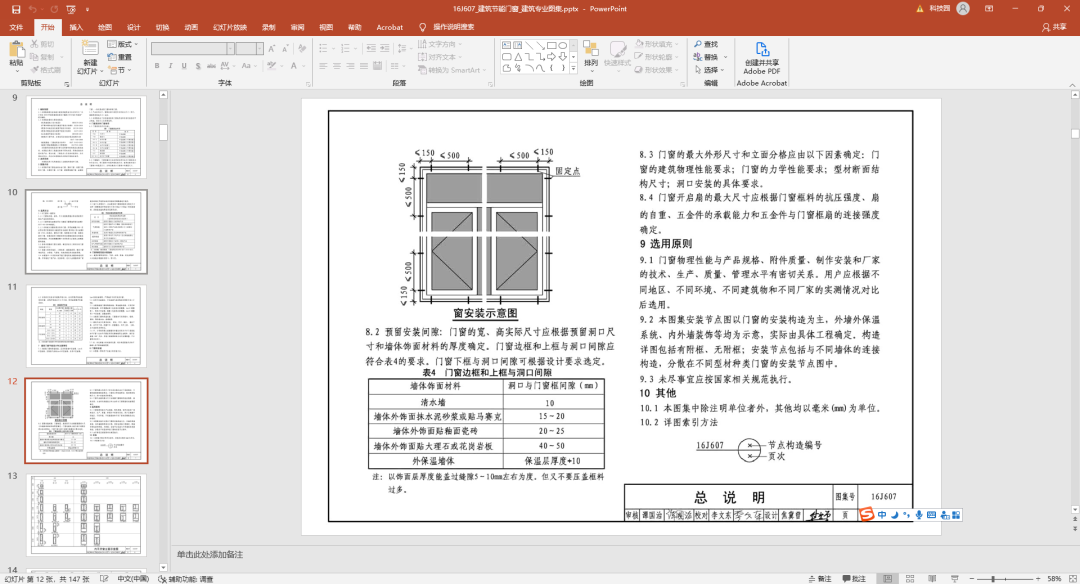The height and width of the screenshot is (584, 1080).
Task: Insert a text box from shapes gallery
Action: coord(506,45)
